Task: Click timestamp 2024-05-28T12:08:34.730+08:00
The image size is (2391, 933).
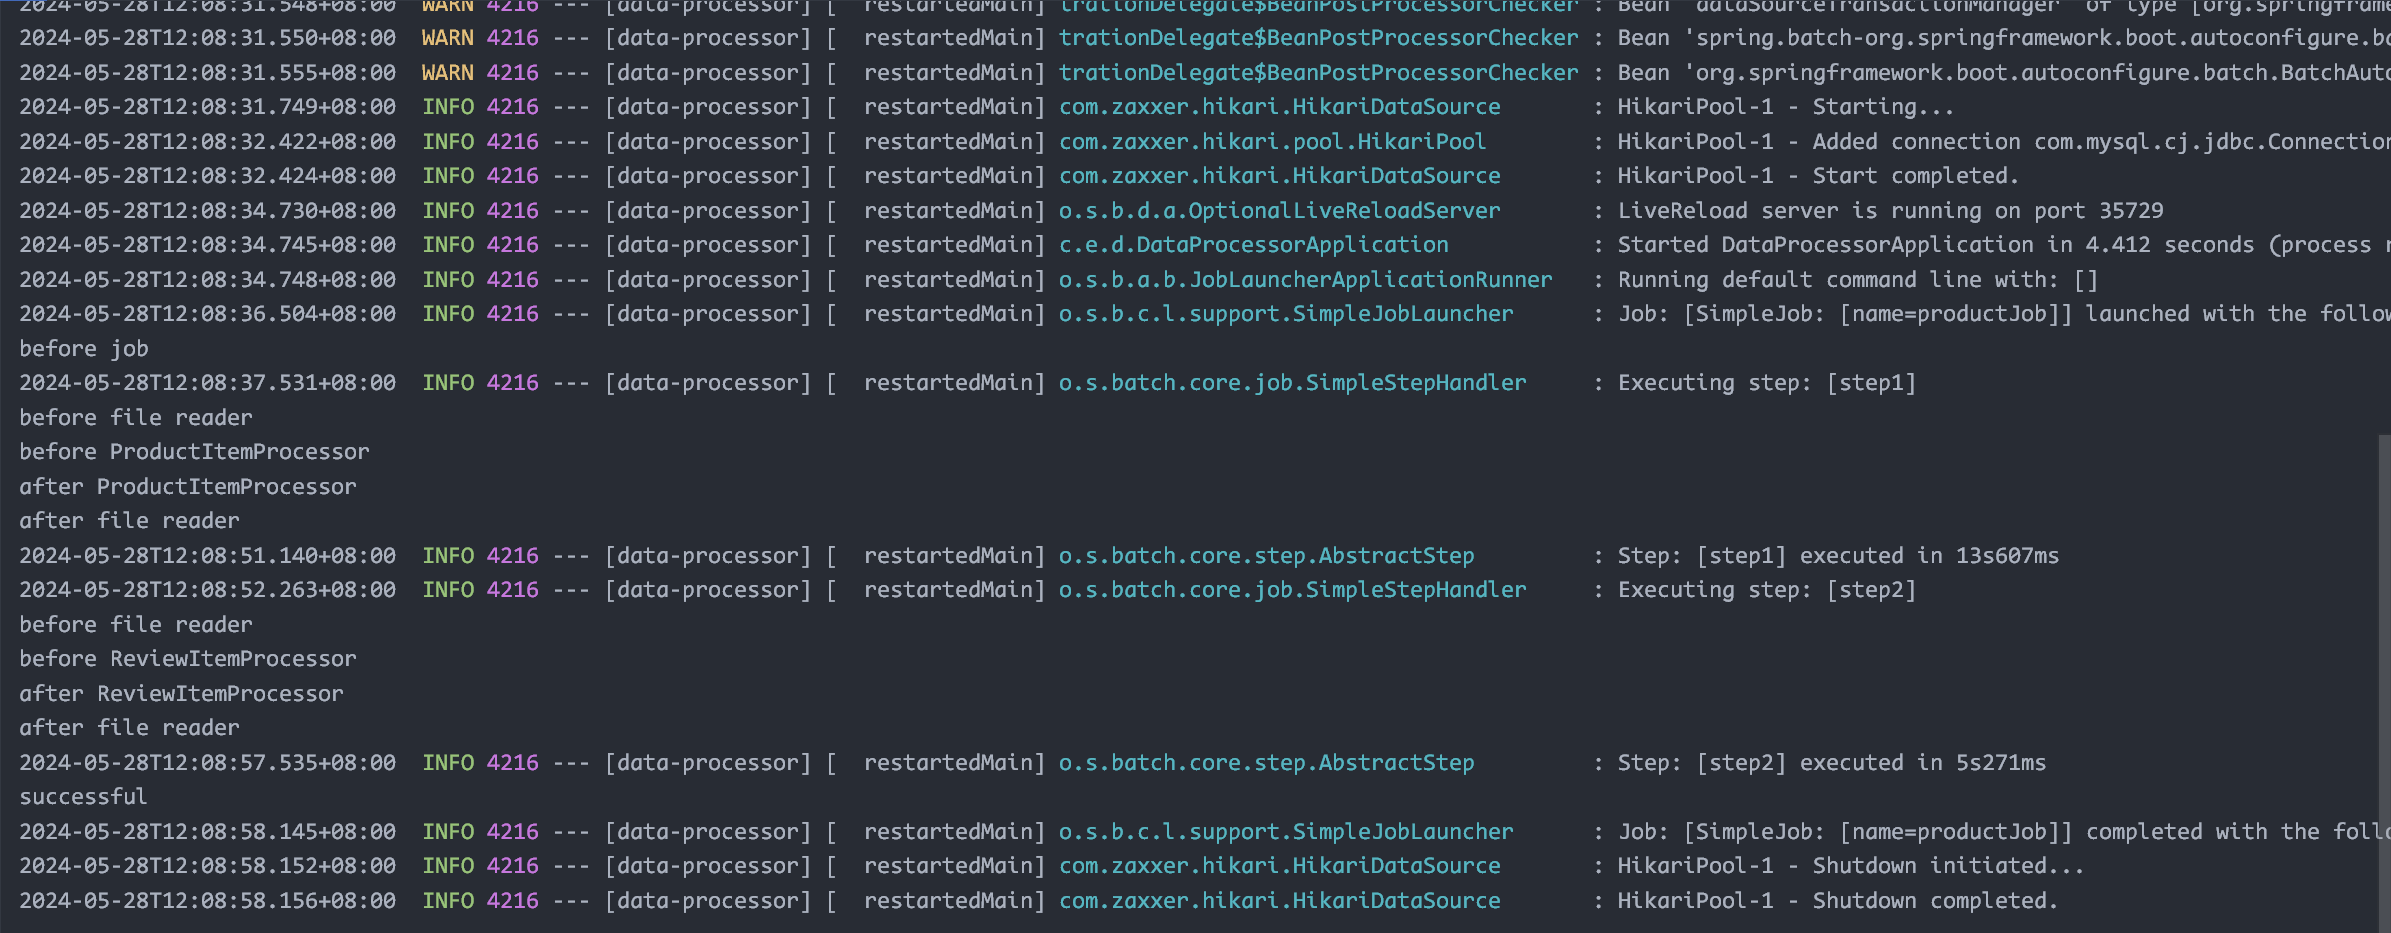Action: pos(208,211)
